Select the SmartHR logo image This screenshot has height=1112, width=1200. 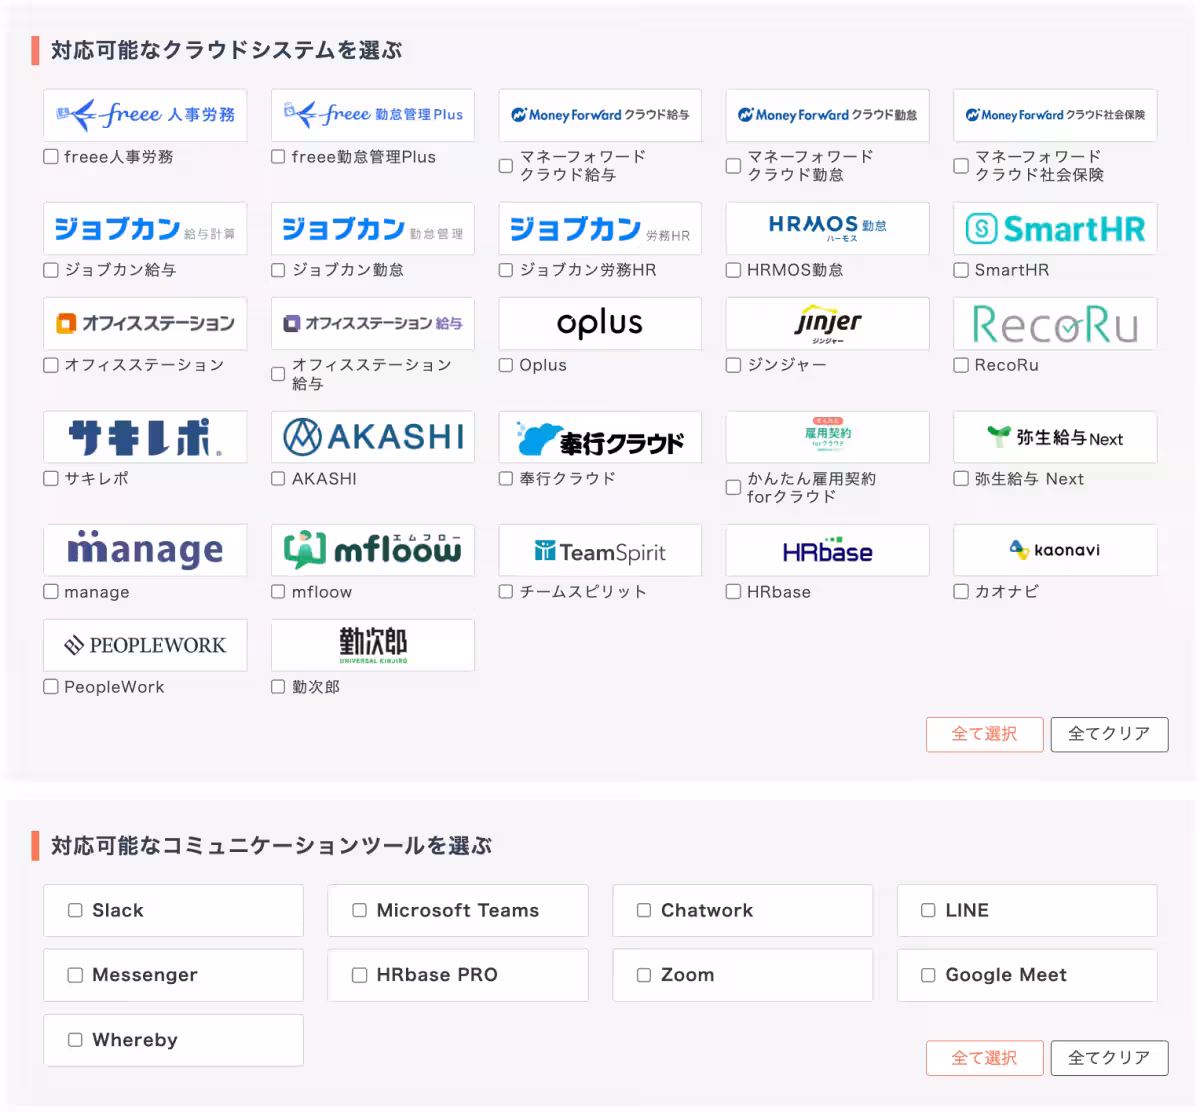[1055, 229]
